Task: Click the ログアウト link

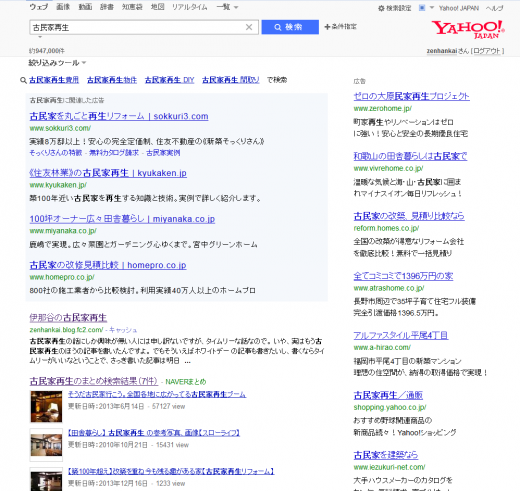Action: tap(487, 51)
